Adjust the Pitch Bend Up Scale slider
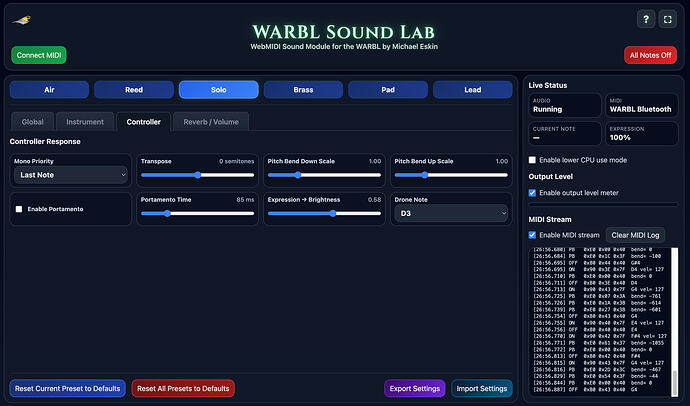This screenshot has width=690, height=406. (x=451, y=175)
